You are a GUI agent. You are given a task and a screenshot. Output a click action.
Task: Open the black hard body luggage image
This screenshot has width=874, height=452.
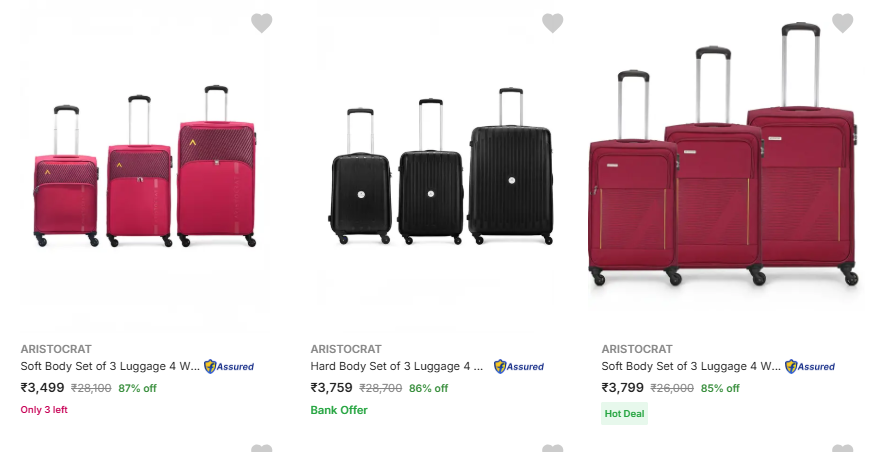click(x=440, y=170)
